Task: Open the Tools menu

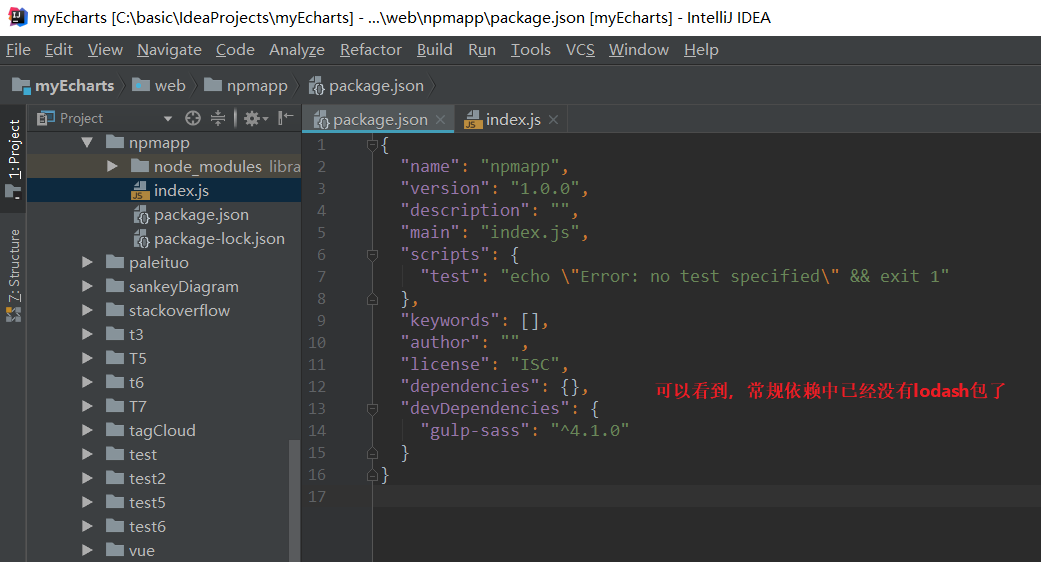Action: coord(530,50)
